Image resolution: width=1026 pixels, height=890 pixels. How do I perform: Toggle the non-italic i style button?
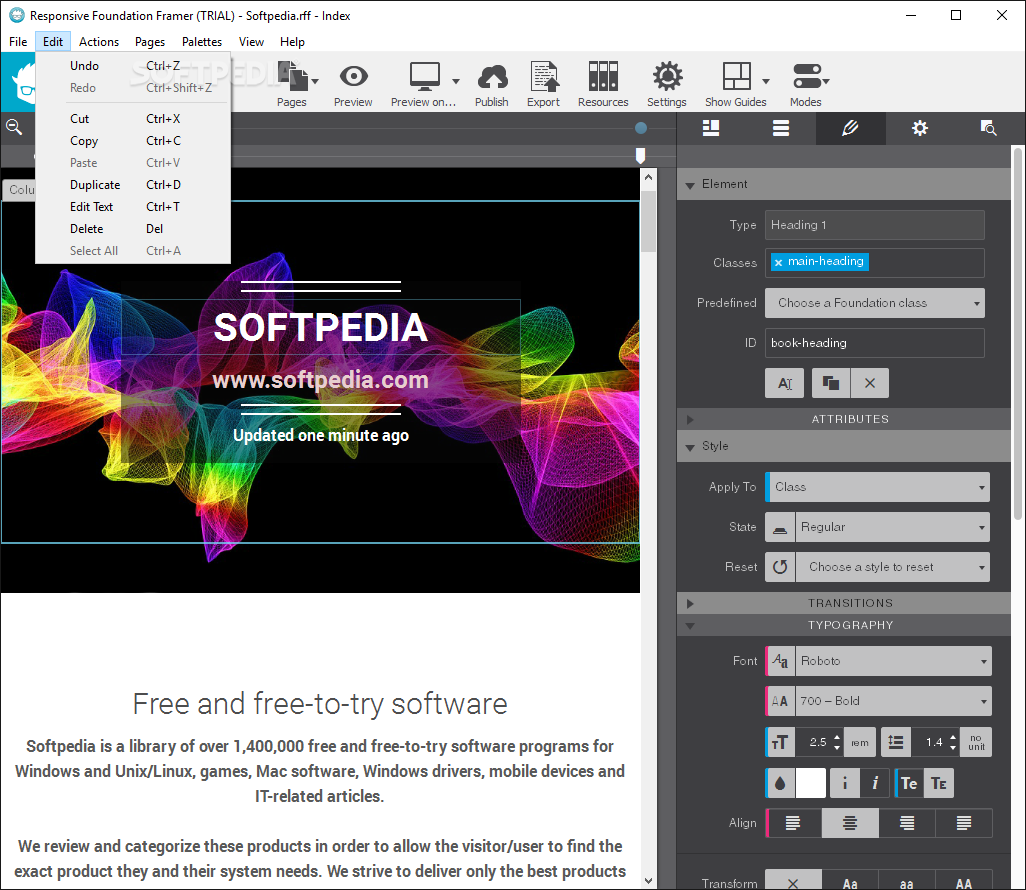845,783
